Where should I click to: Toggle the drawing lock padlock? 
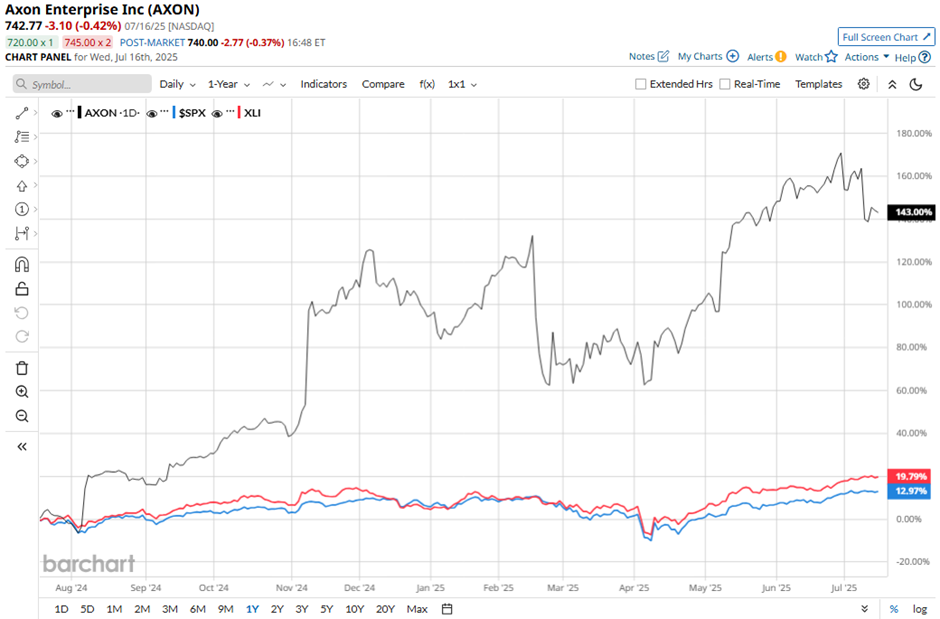(x=22, y=289)
